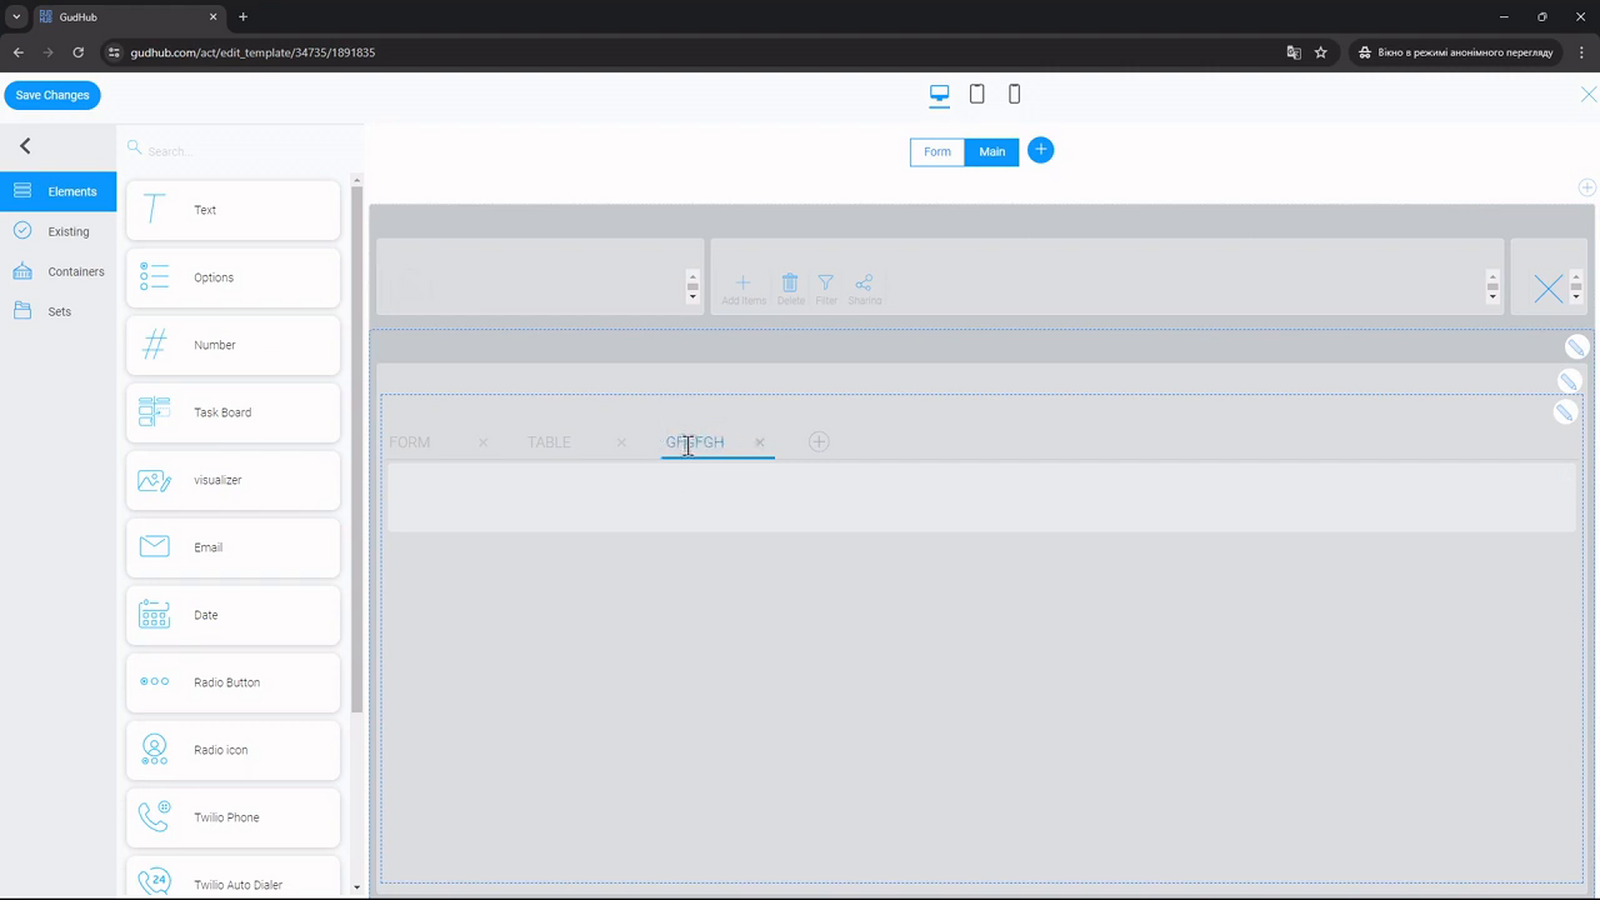Add the visualizer element

click(233, 480)
